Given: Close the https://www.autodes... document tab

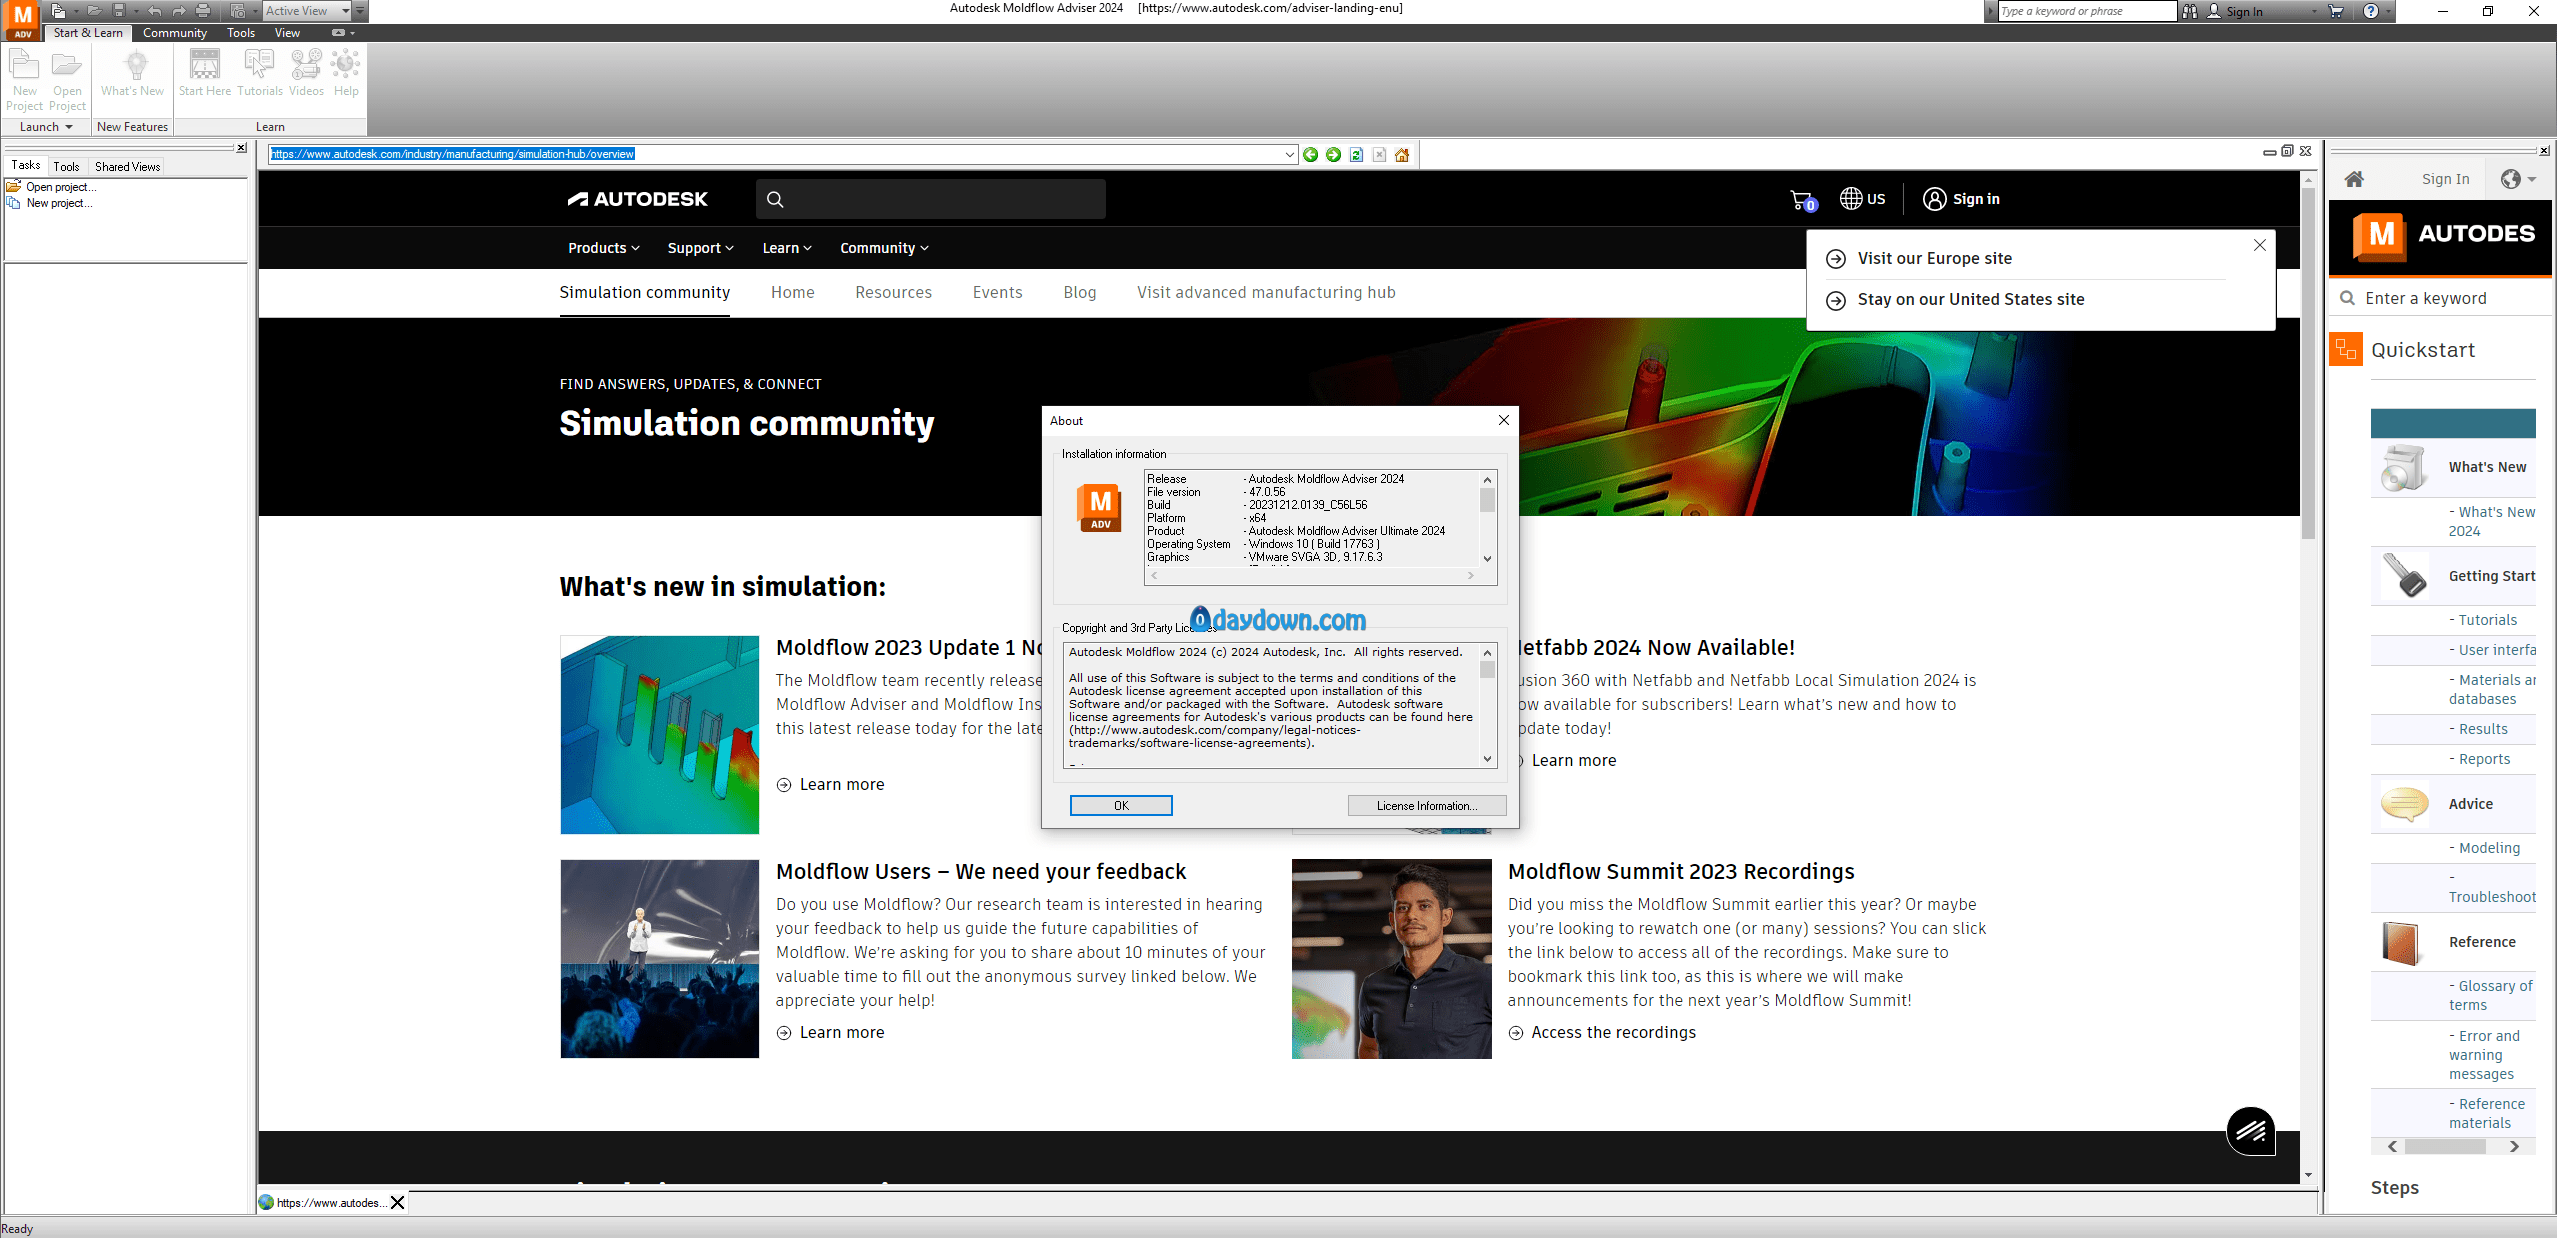Looking at the screenshot, I should pos(398,1203).
